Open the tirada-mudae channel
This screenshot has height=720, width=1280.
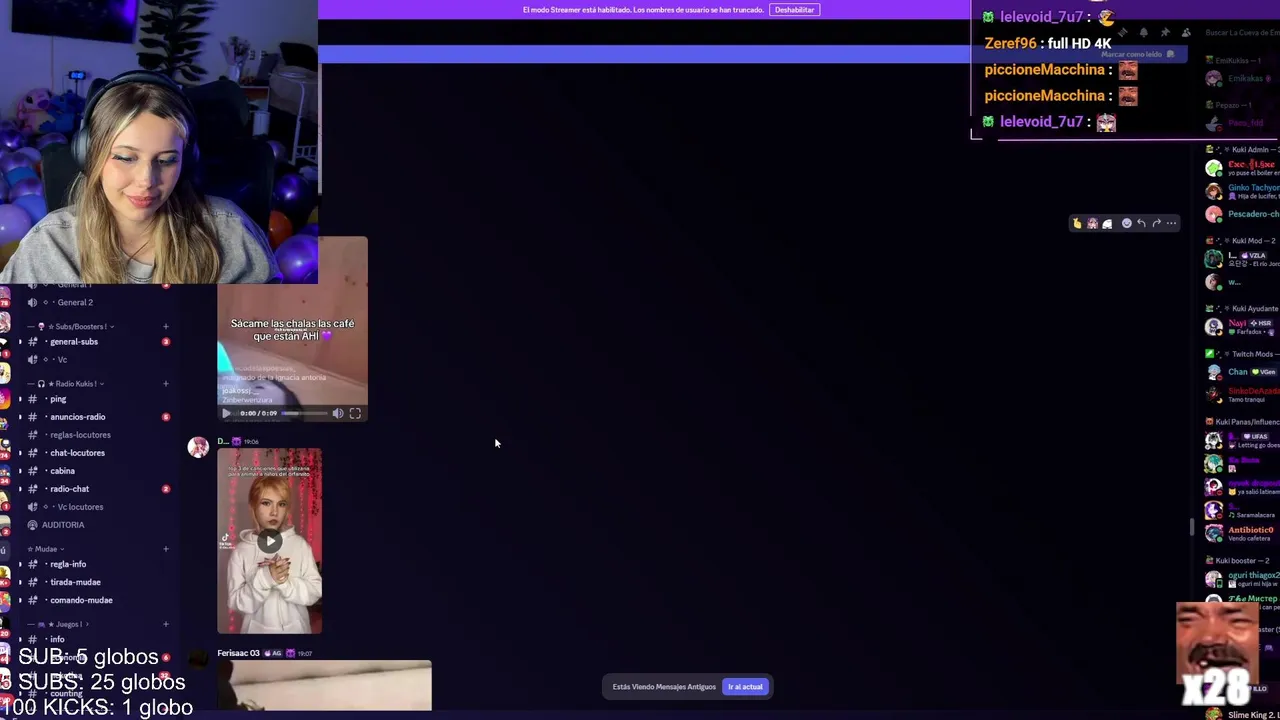pos(75,582)
